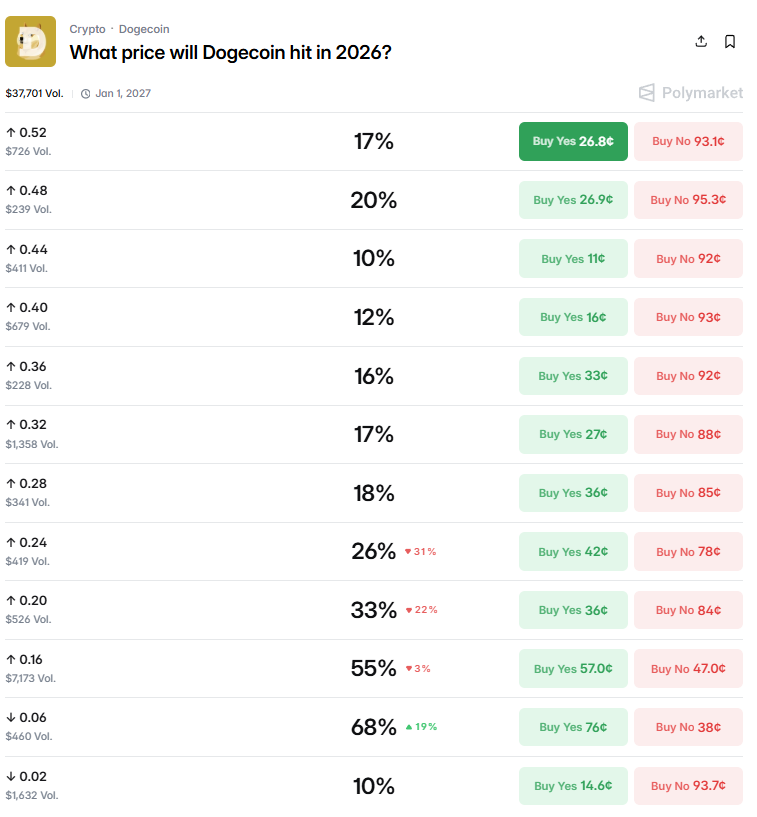Click Buy Yes 57.0¢ for the 0.16 outcome

572,669
